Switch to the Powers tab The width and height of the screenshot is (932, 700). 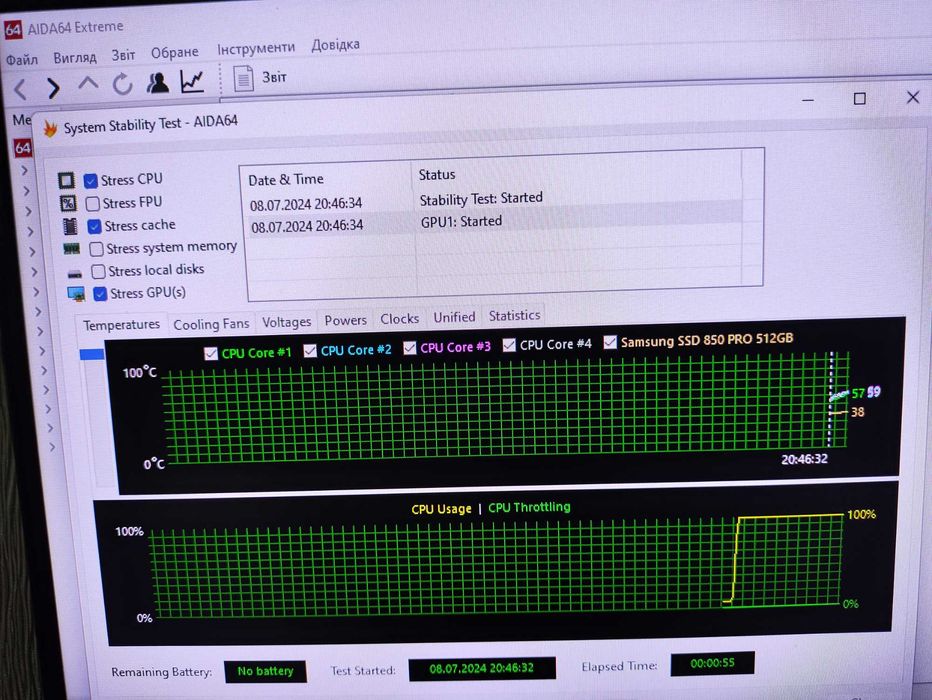[345, 320]
